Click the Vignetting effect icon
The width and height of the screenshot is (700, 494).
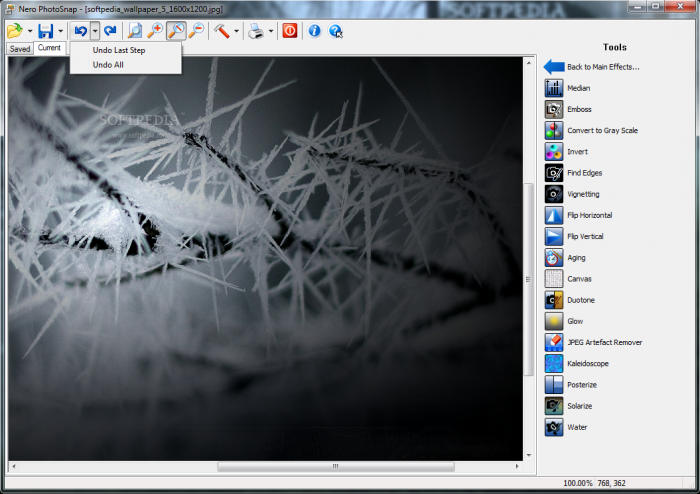click(x=554, y=194)
